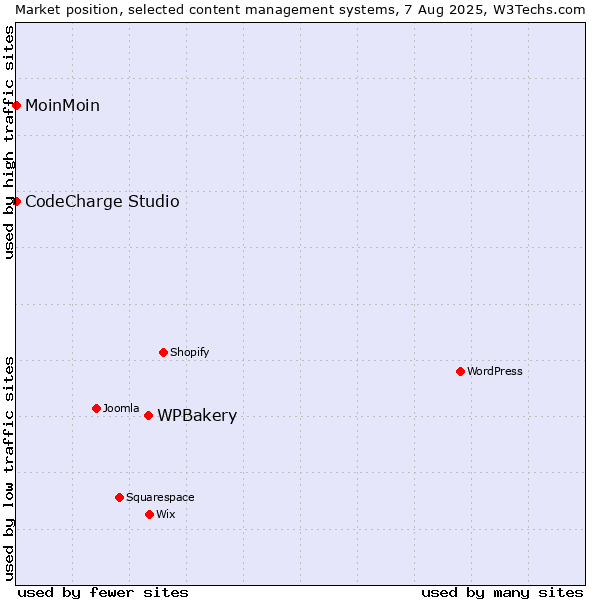Image resolution: width=600 pixels, height=600 pixels.
Task: Click the red MoinMoin data point
Action: point(16,106)
